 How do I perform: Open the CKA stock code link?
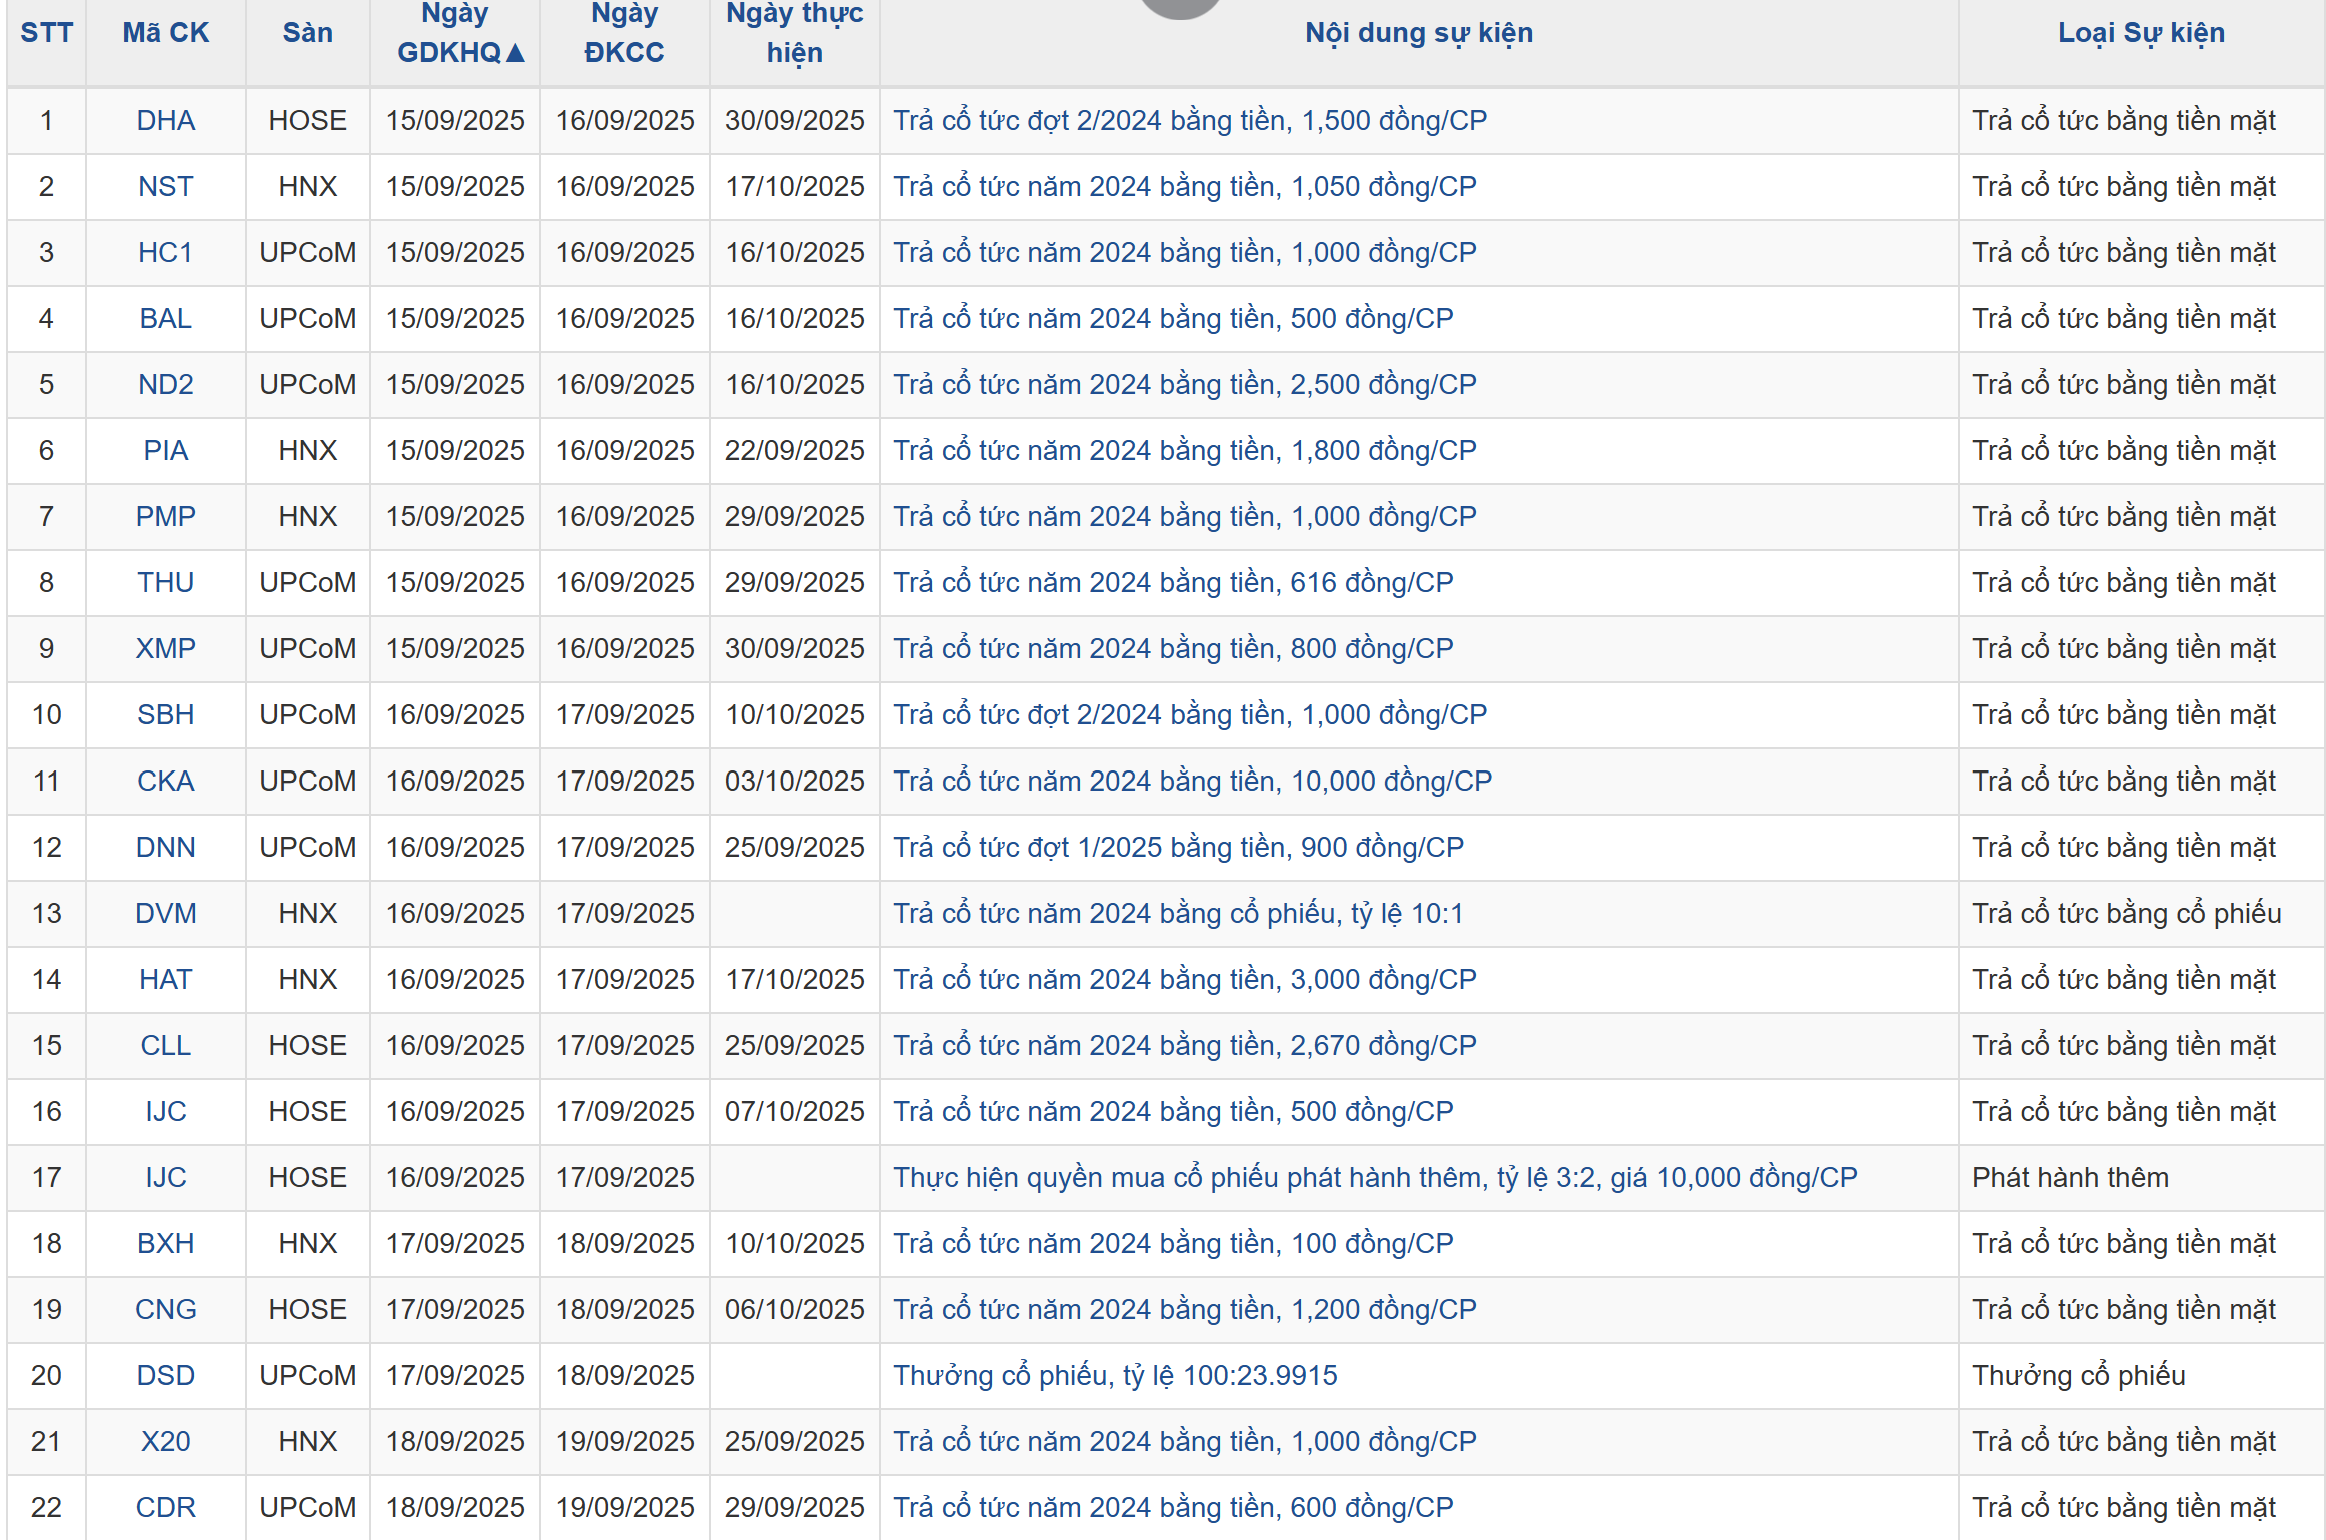tap(165, 781)
